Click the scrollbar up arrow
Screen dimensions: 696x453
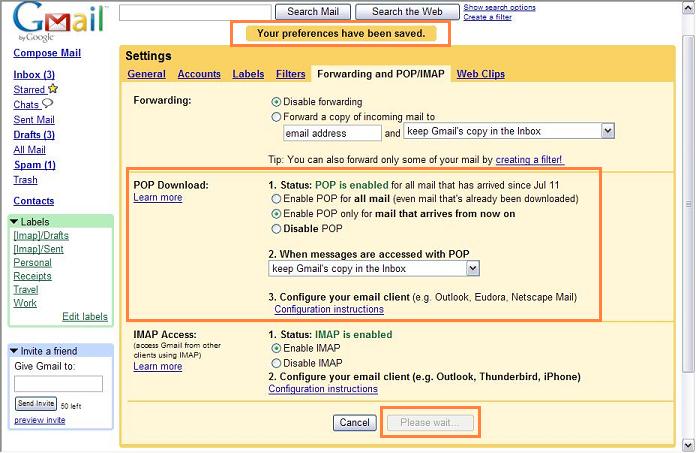click(688, 8)
